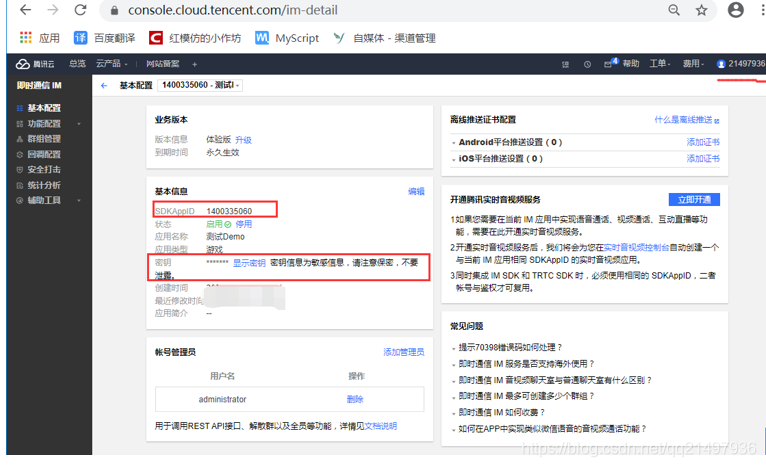Image resolution: width=766 pixels, height=467 pixels.
Task: Click the 立即开通 button
Action: click(x=694, y=199)
